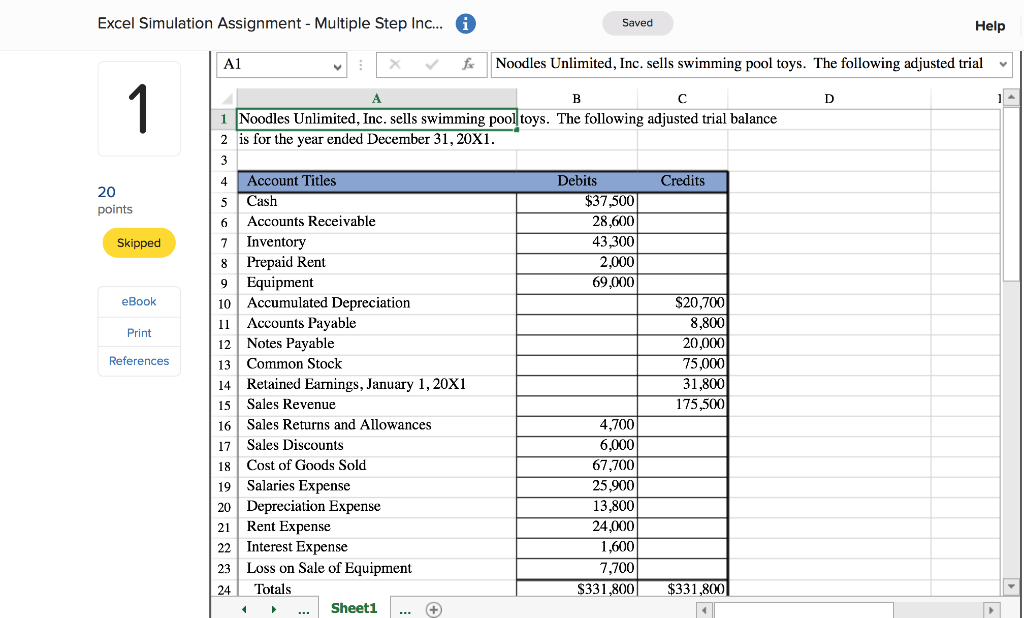Open the kebab menu beside the Name Box
This screenshot has height=618, width=1024.
click(x=360, y=63)
